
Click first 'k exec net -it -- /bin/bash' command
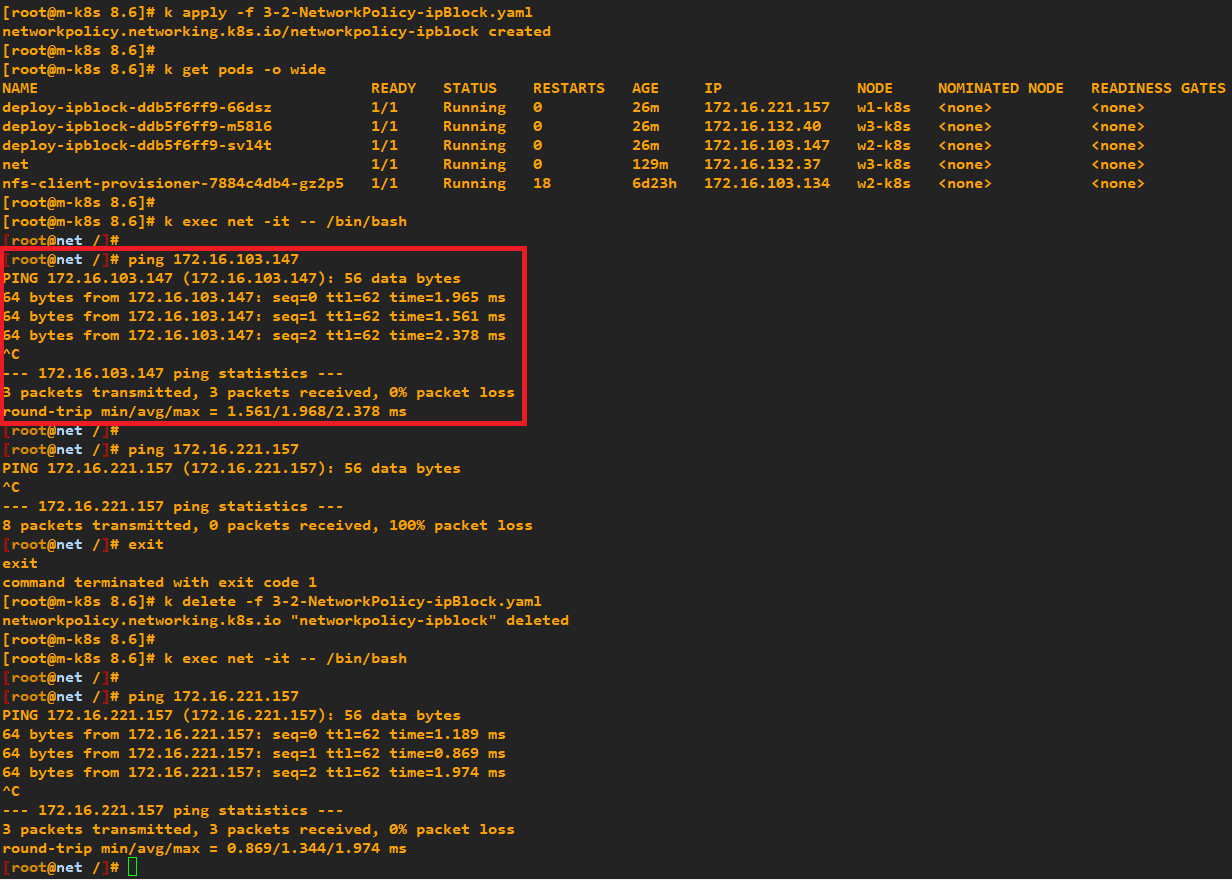(285, 221)
